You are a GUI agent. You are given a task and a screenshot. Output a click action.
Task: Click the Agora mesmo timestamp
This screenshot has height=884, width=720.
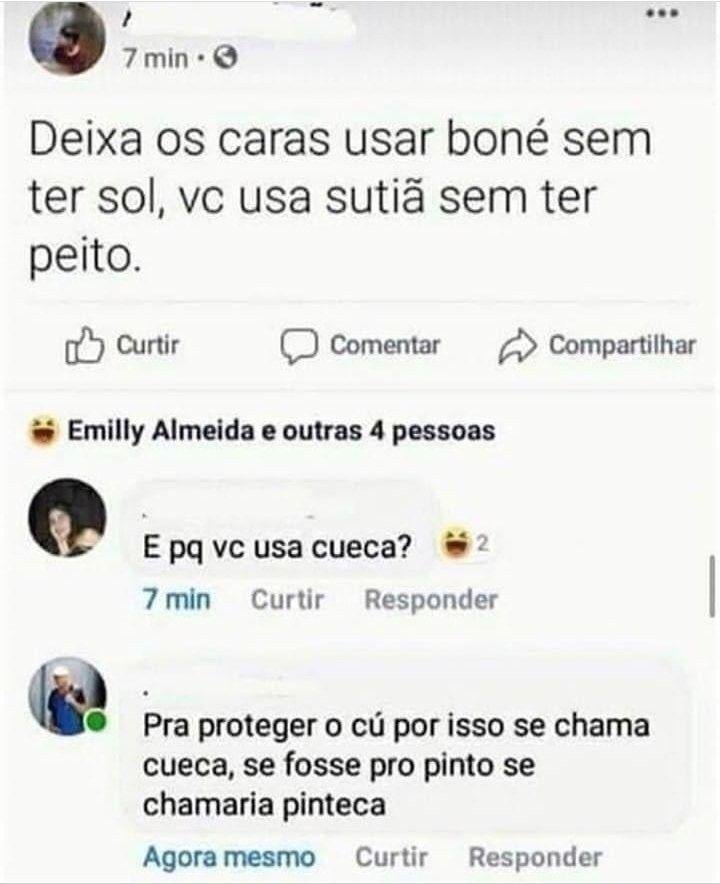pyautogui.click(x=229, y=857)
